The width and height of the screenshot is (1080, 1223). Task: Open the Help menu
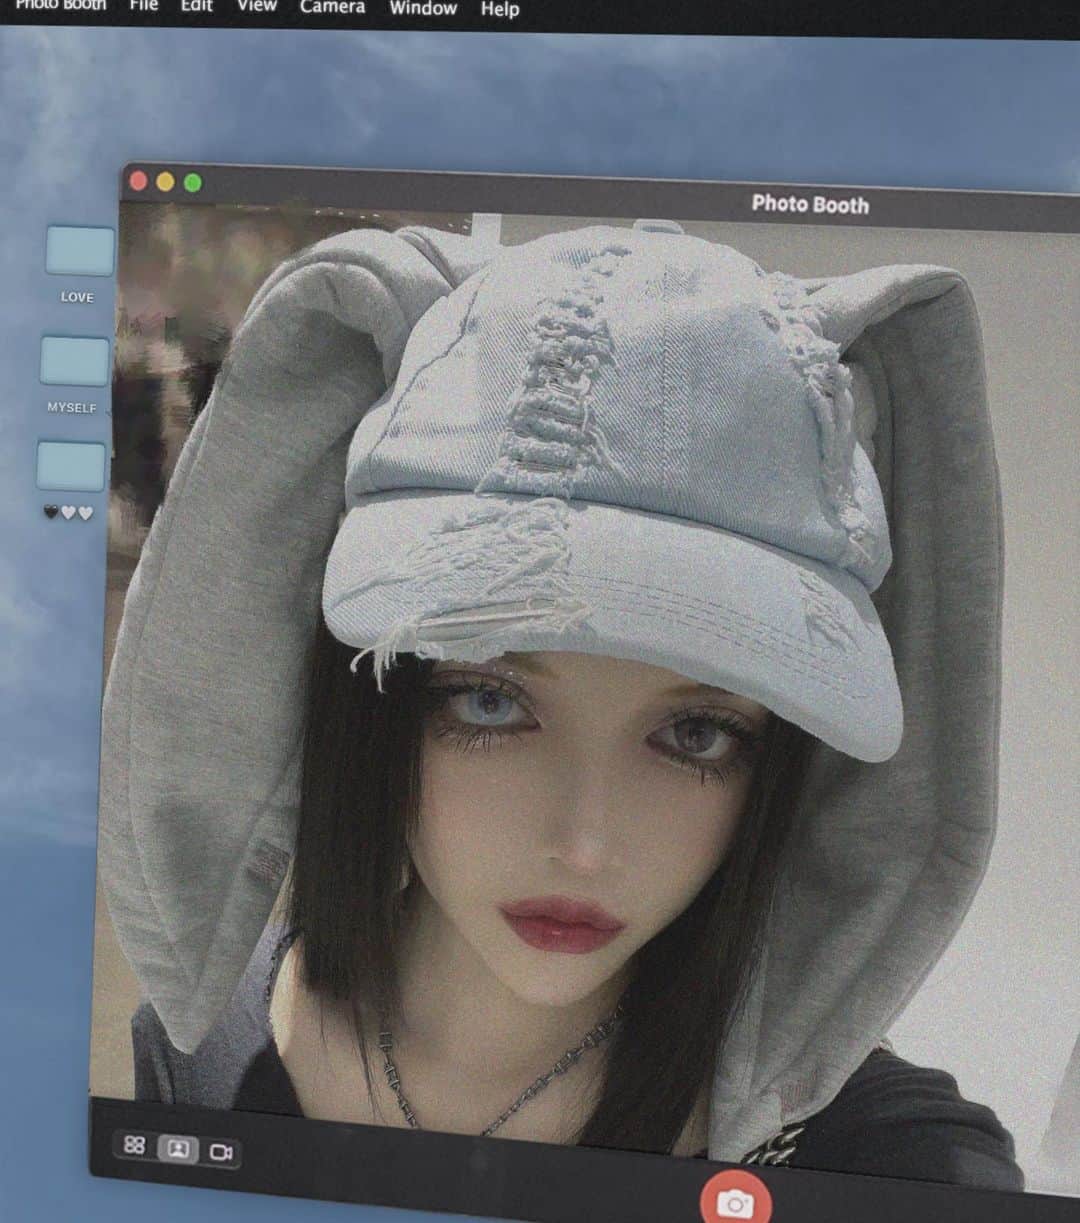coord(500,9)
